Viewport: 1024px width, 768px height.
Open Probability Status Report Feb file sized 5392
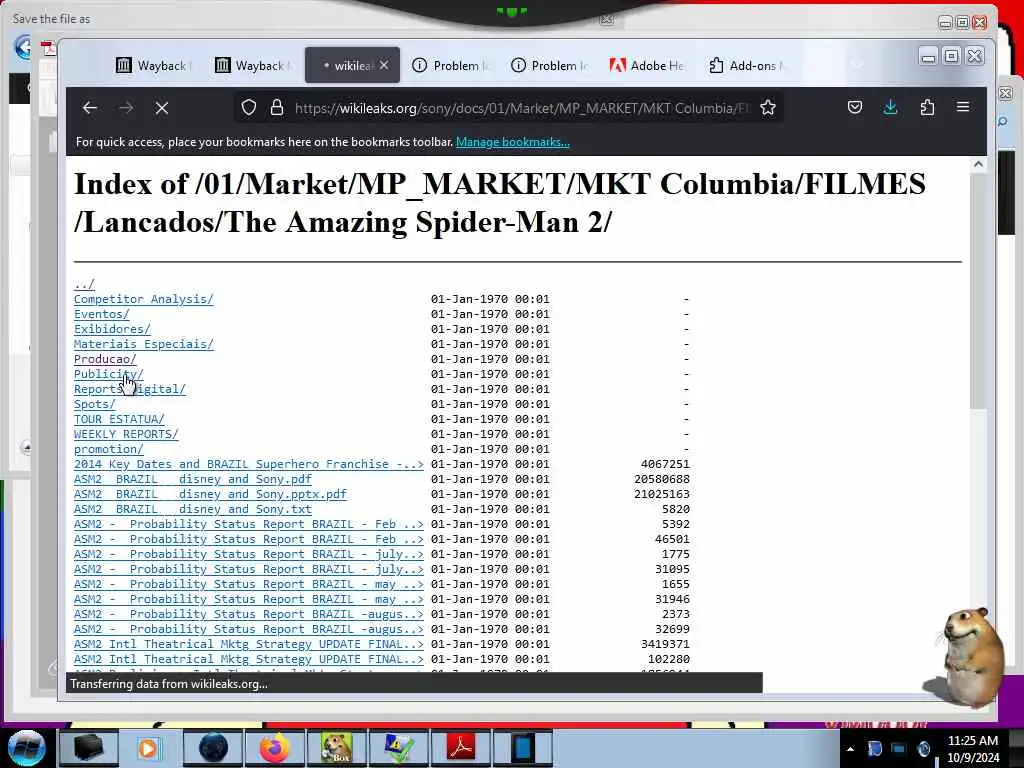[249, 524]
